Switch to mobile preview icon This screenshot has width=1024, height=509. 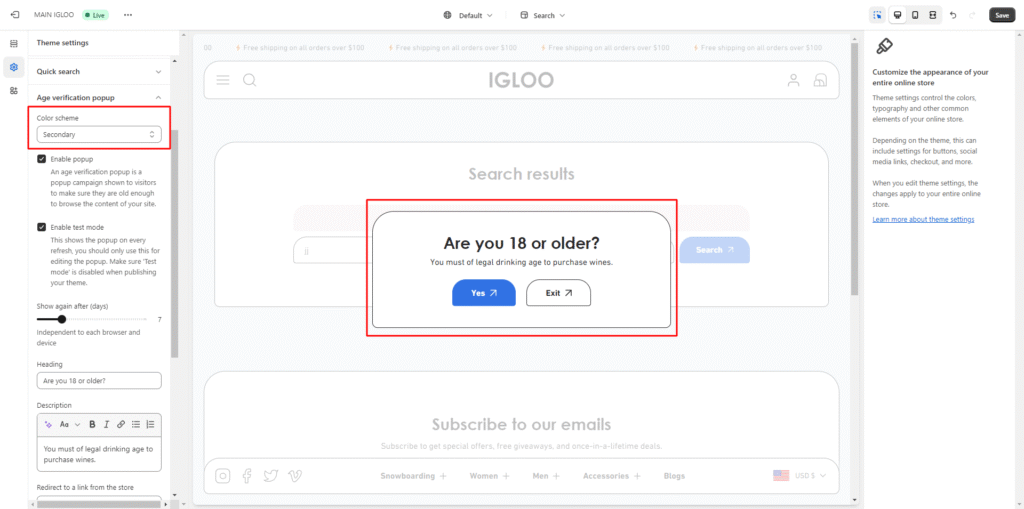915,15
